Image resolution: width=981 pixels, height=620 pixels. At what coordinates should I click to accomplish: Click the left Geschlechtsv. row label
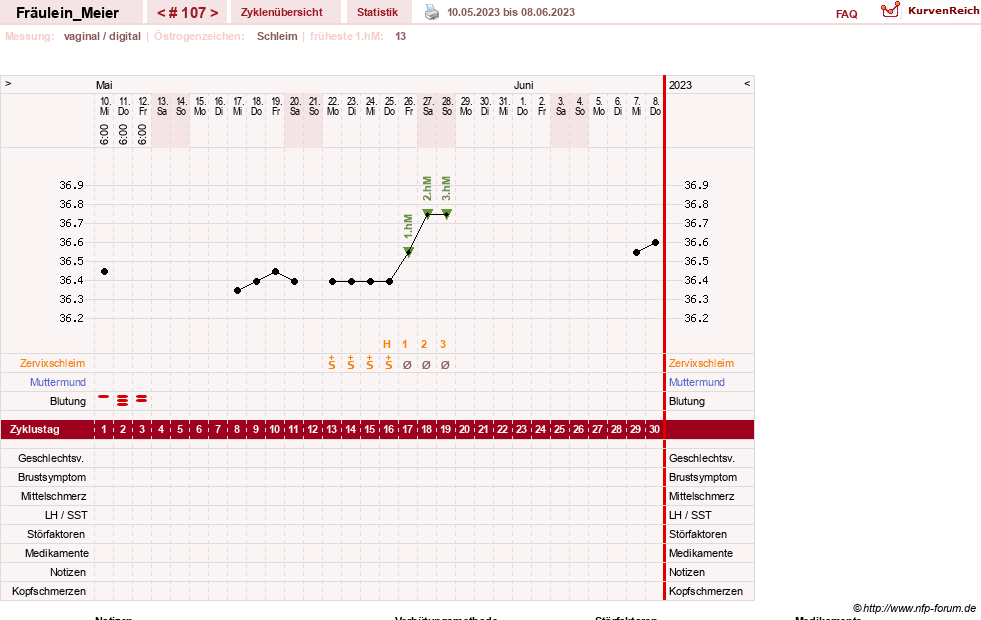pyautogui.click(x=51, y=458)
